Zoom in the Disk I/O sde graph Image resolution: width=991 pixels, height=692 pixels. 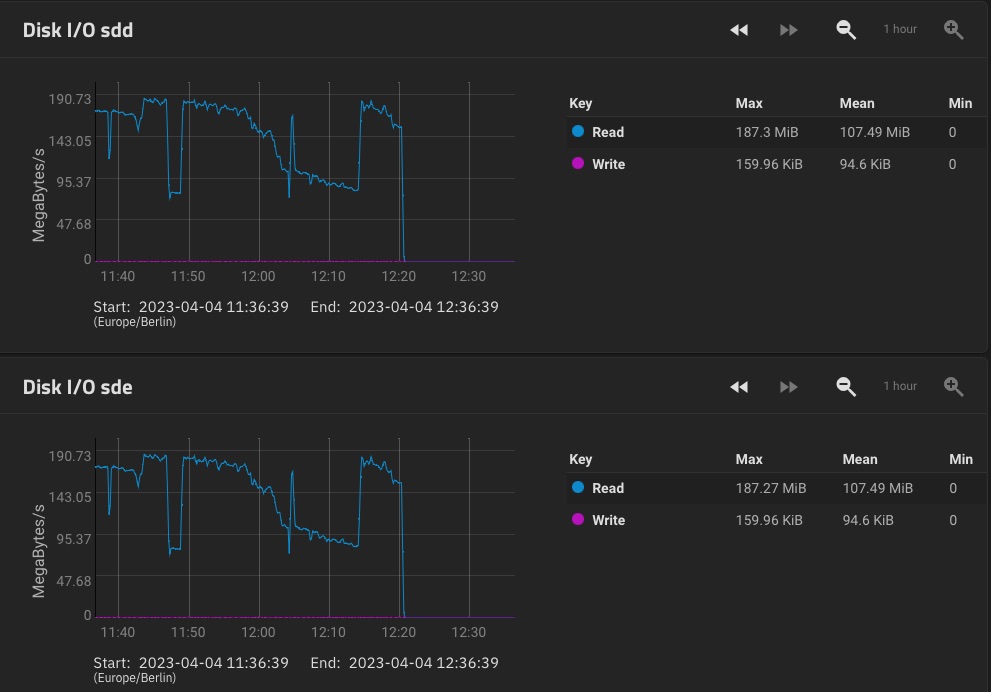coord(953,387)
